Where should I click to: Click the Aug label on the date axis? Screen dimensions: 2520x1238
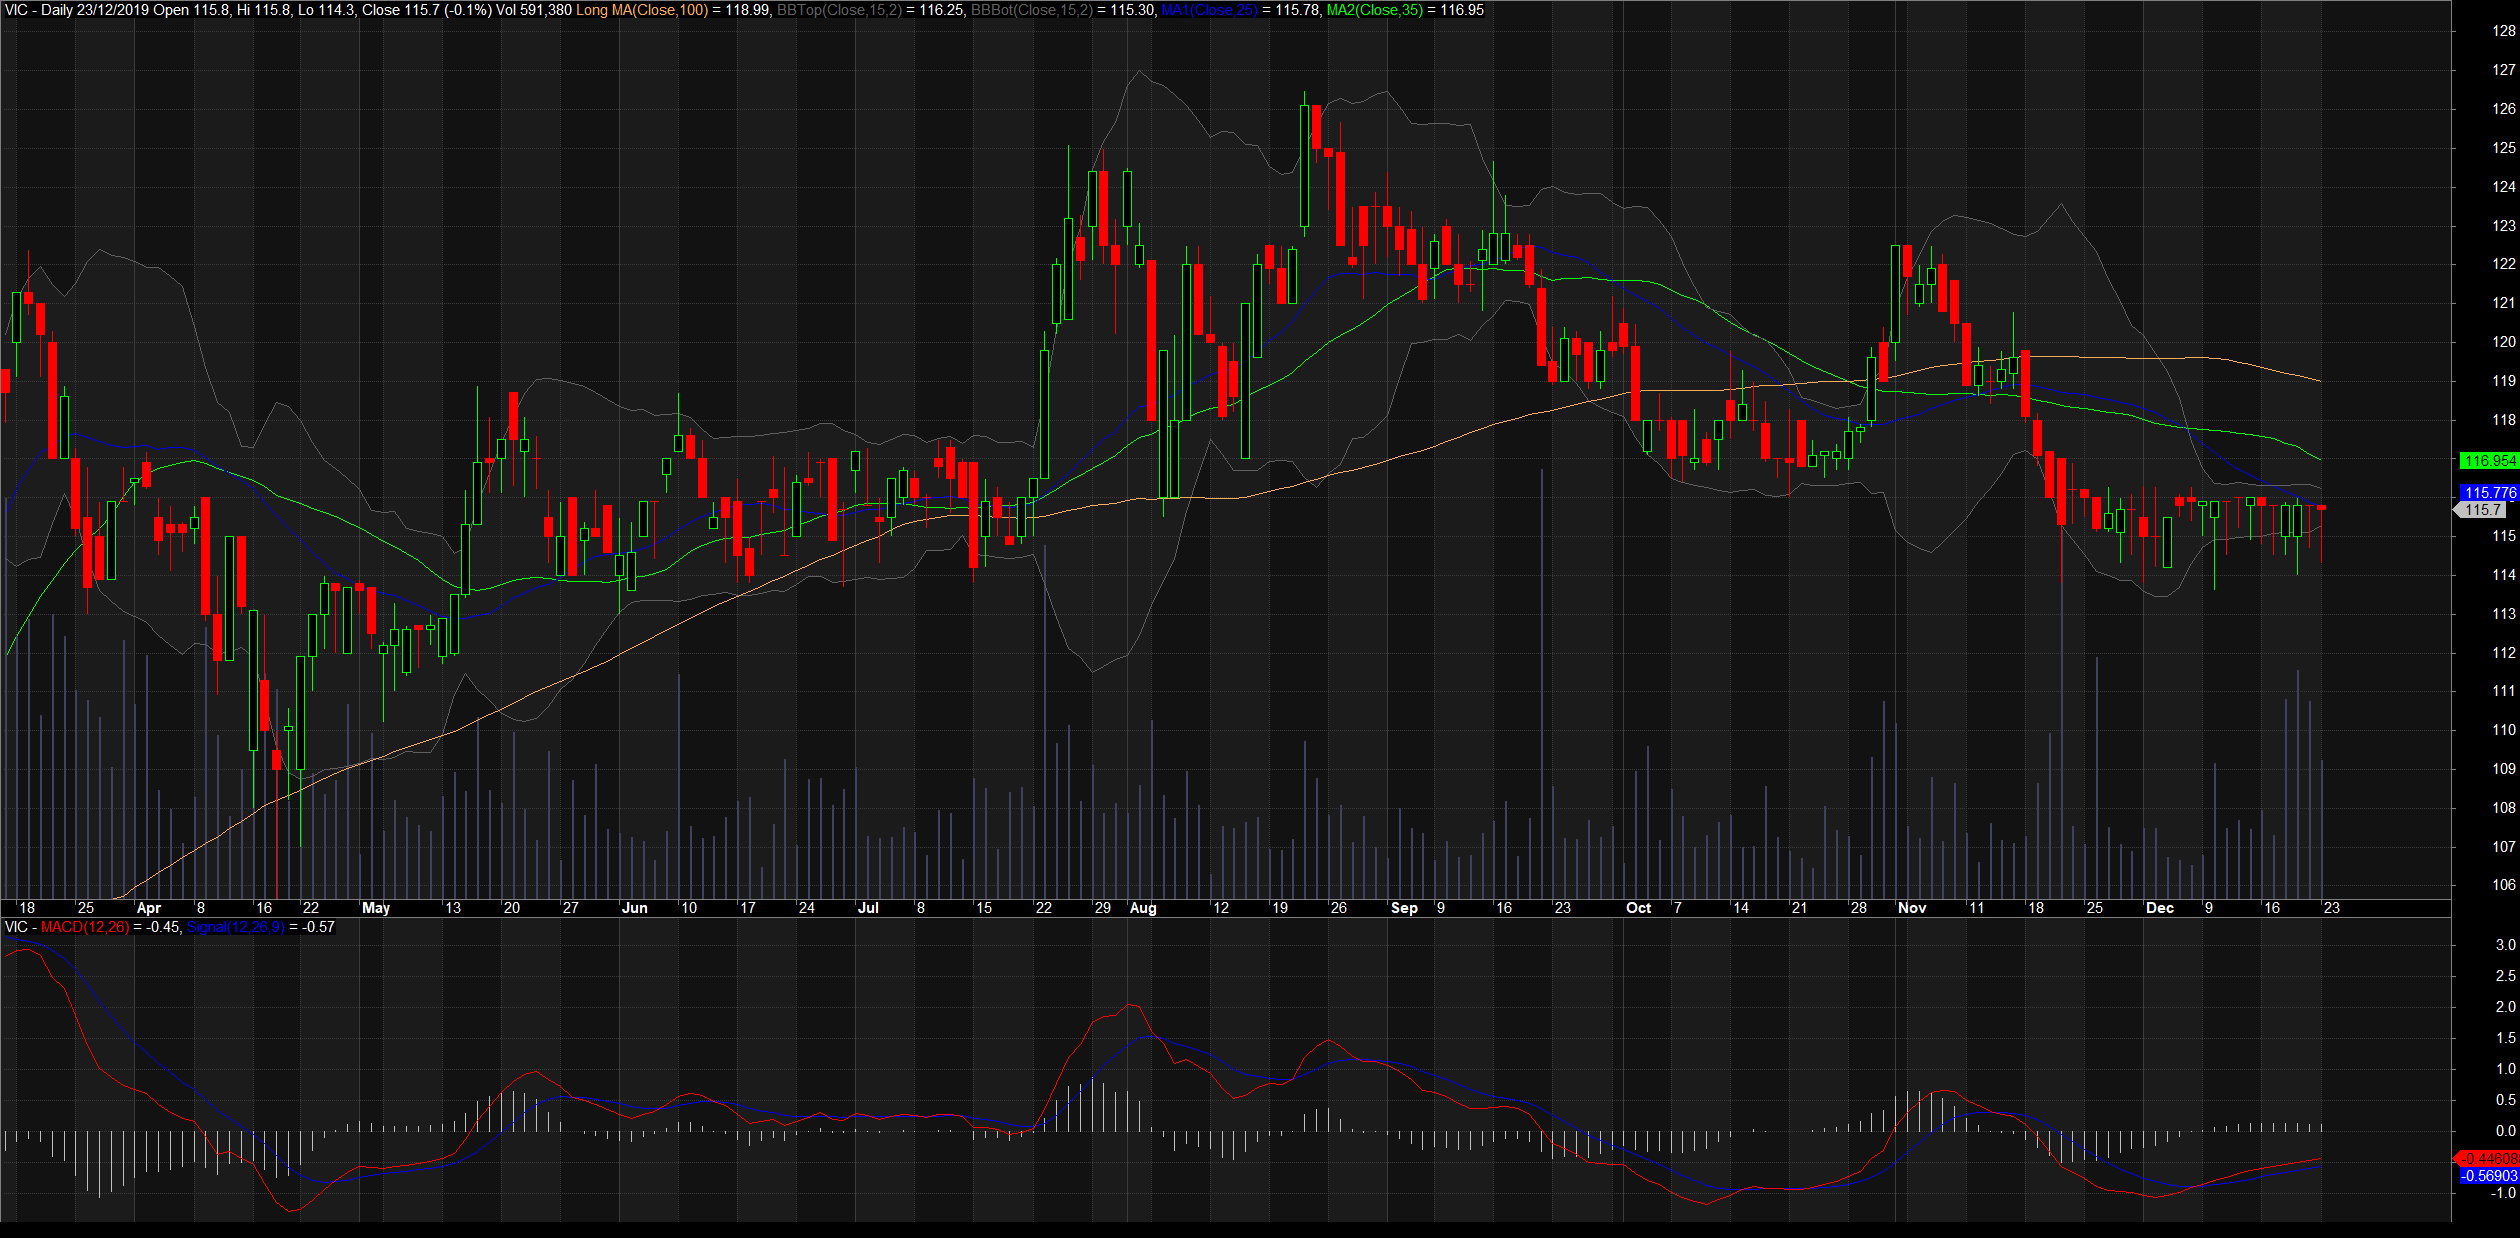(x=1142, y=908)
